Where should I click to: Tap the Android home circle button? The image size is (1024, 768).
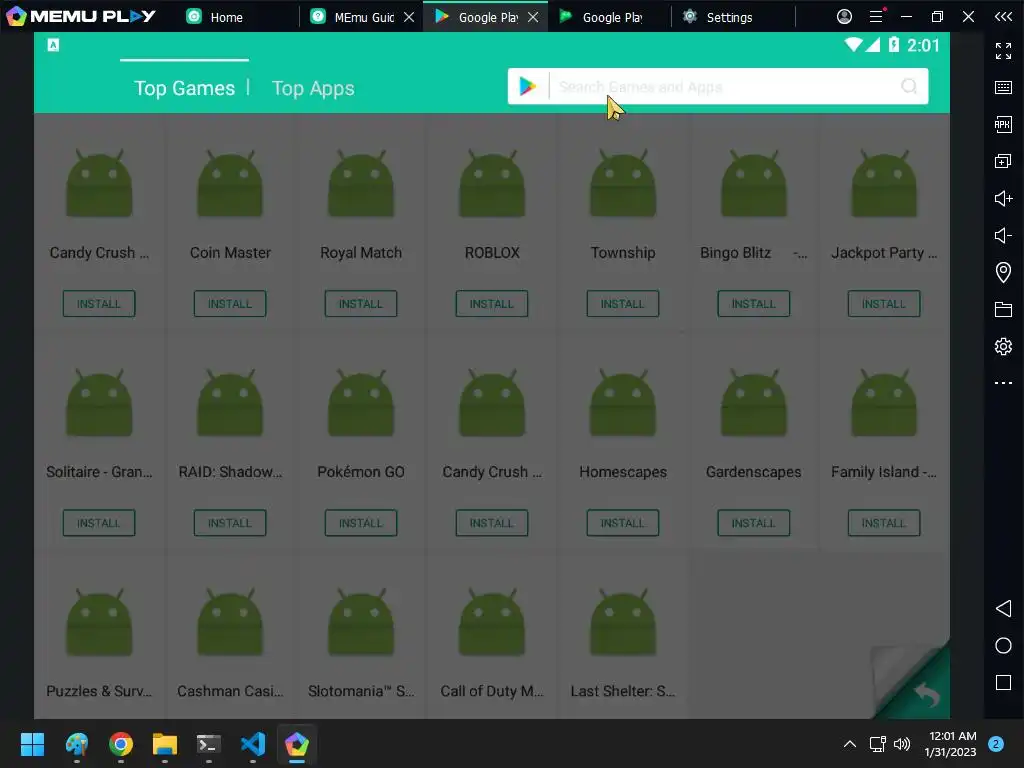point(1003,646)
